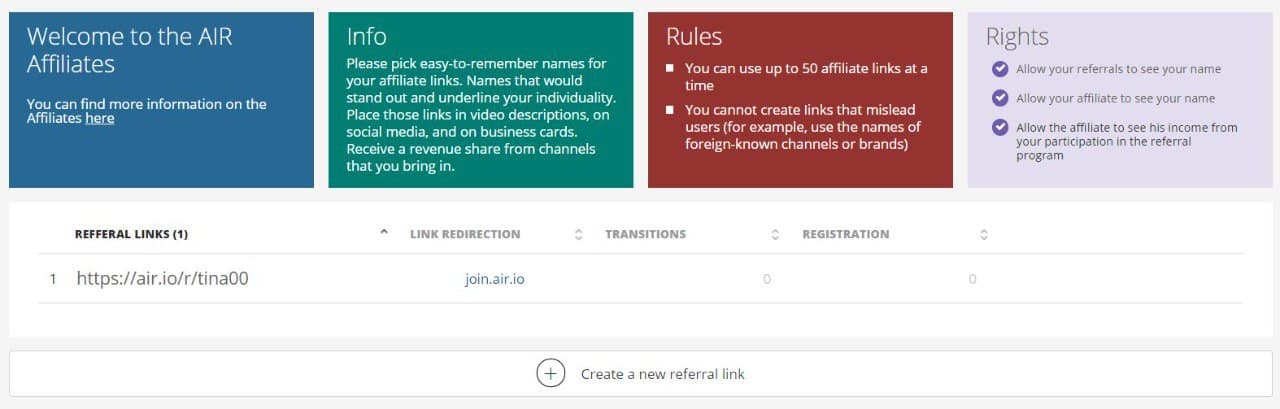The width and height of the screenshot is (1280, 409).
Task: Sort by Link Redirection column arrows
Action: click(578, 235)
